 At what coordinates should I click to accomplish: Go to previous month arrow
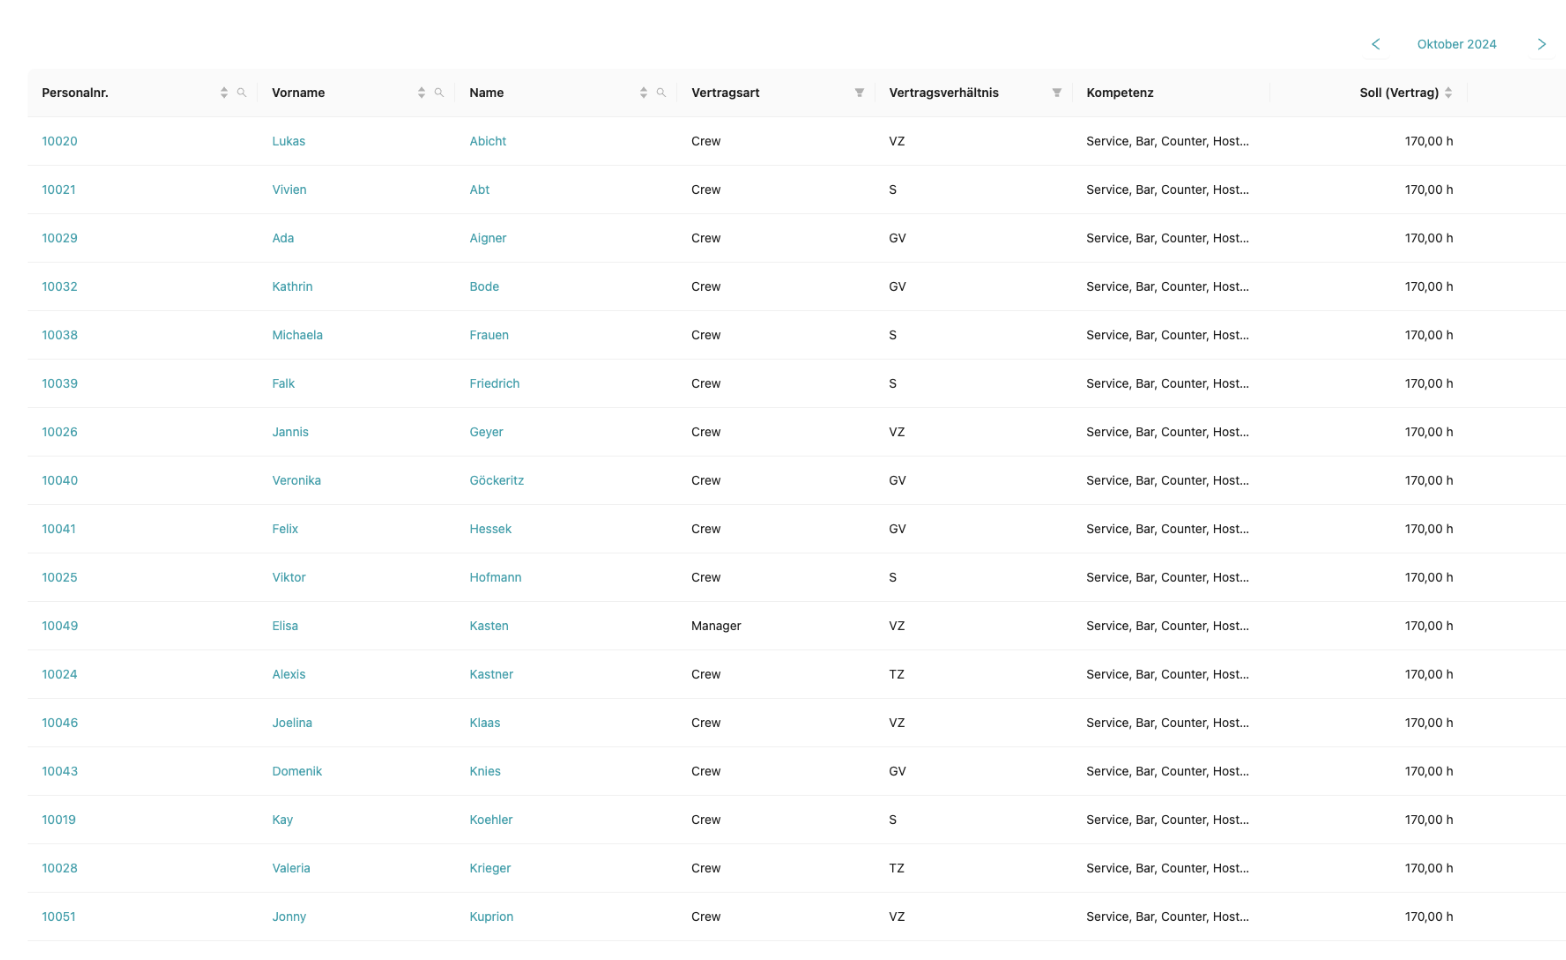(x=1376, y=44)
